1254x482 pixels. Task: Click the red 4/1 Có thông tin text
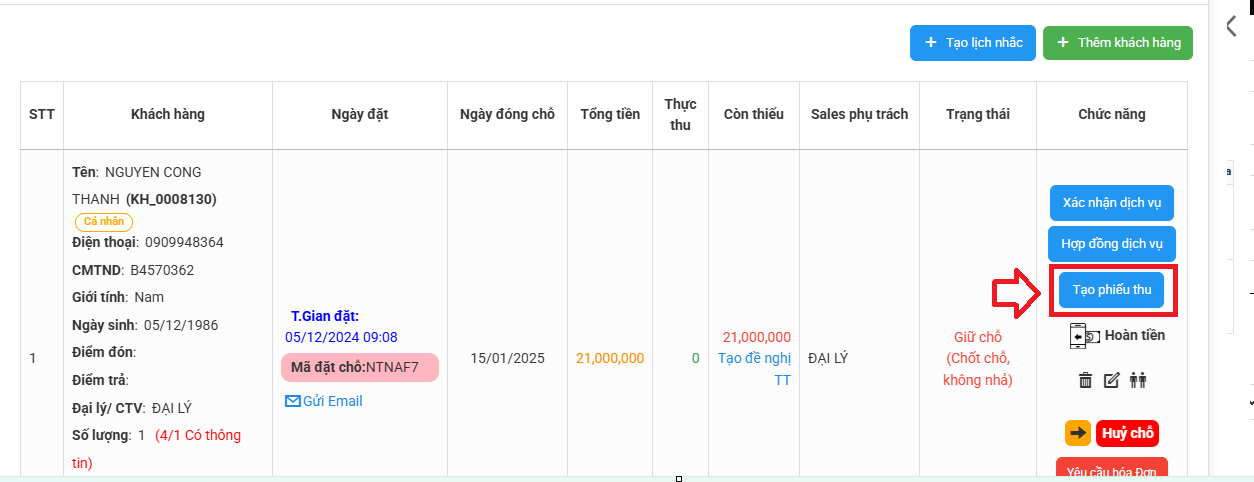155,449
